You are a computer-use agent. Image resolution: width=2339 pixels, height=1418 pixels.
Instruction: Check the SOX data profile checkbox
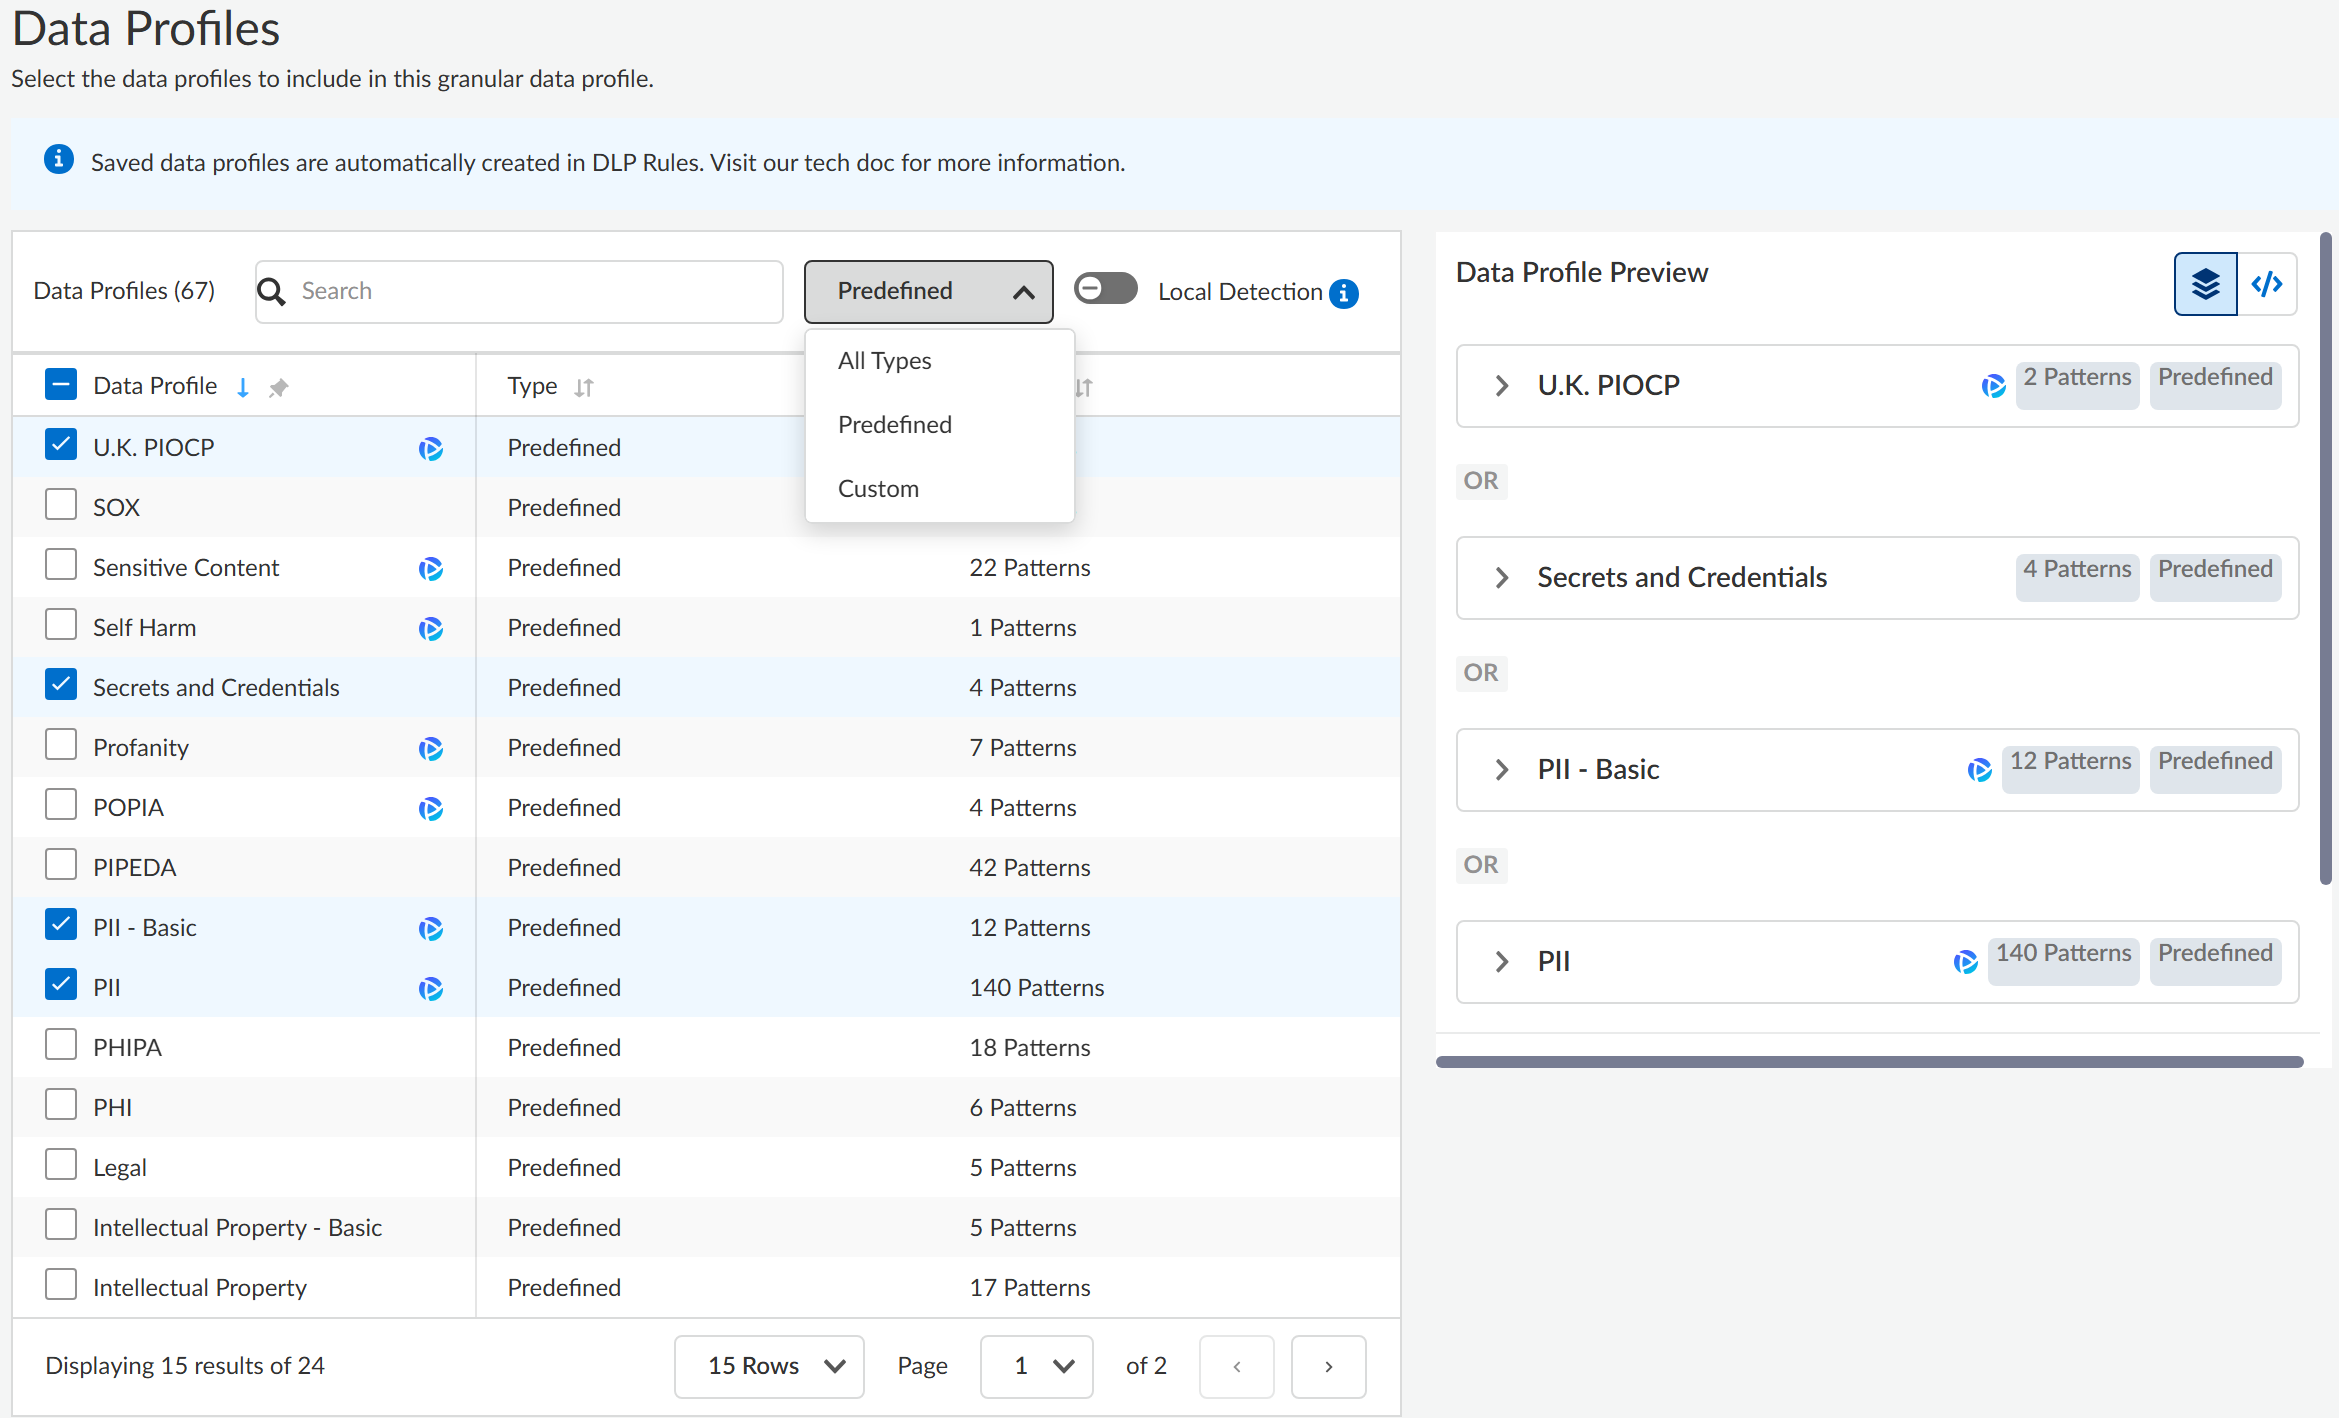[x=61, y=505]
